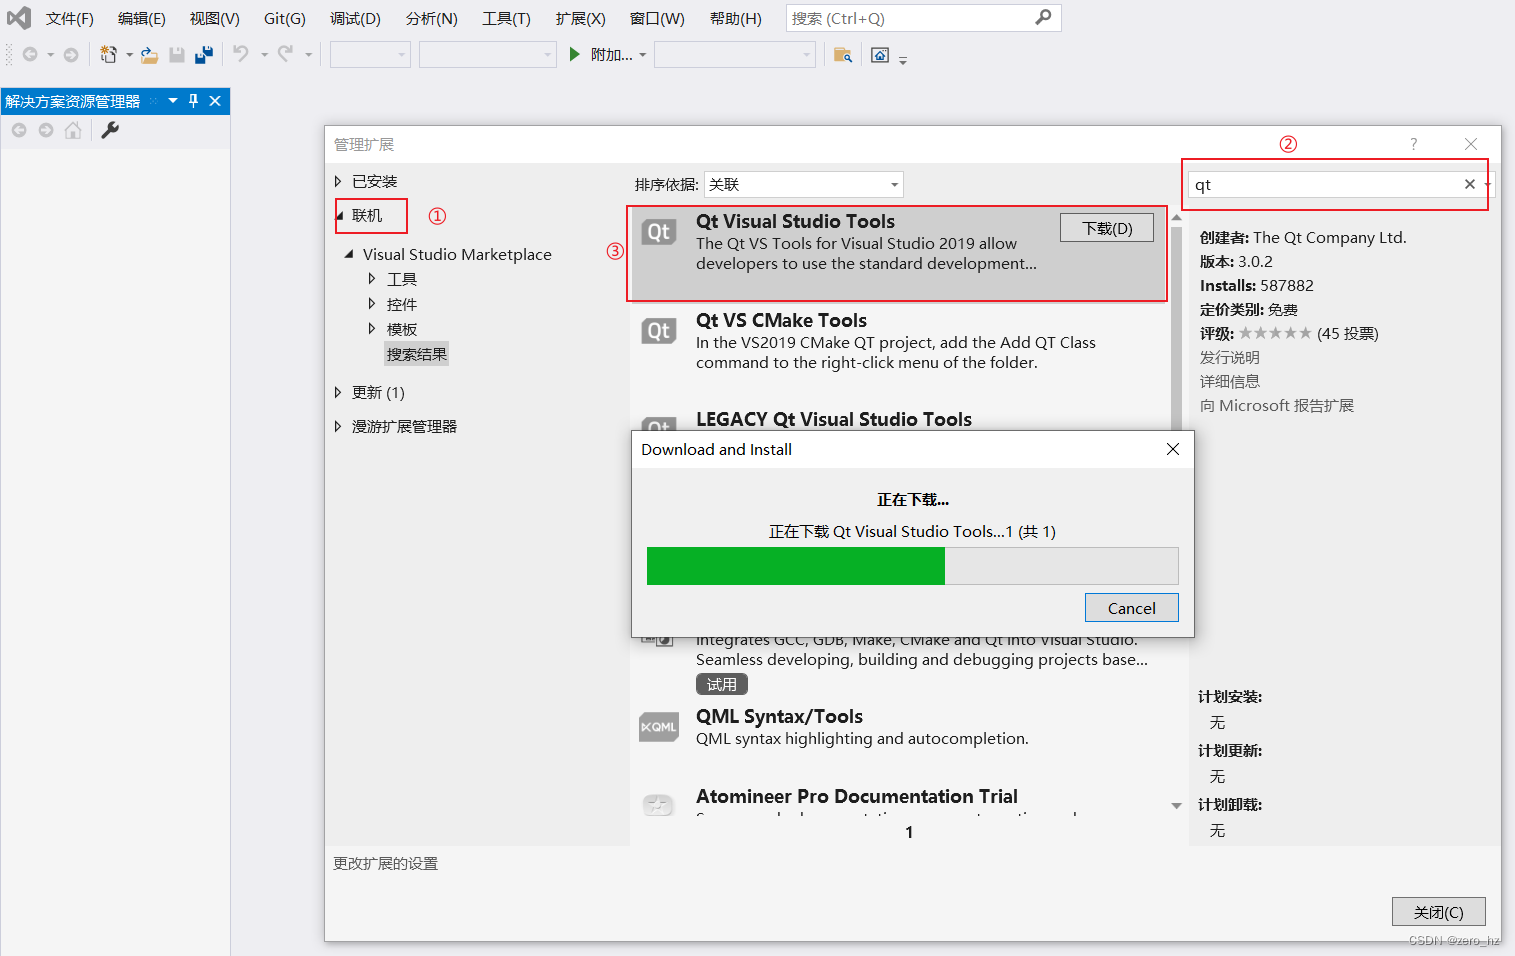Click the Save All toolbar icon
Screen dimensions: 1515x956
[204, 54]
